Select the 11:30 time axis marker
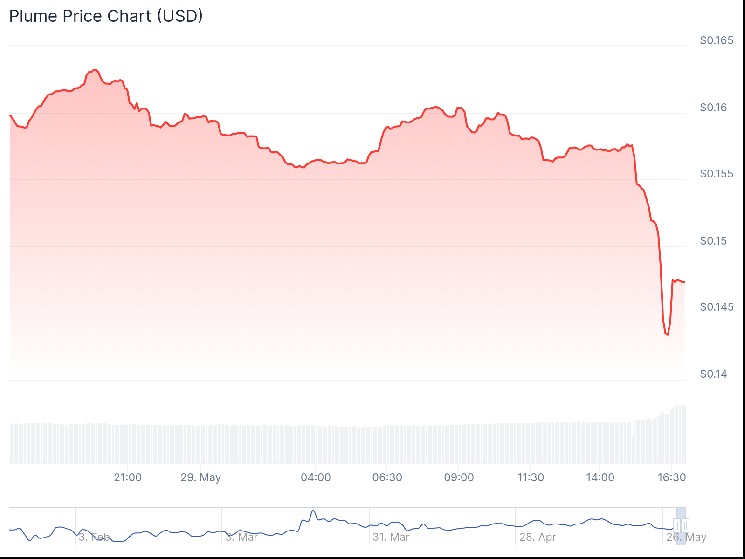745x559 pixels. [529, 477]
